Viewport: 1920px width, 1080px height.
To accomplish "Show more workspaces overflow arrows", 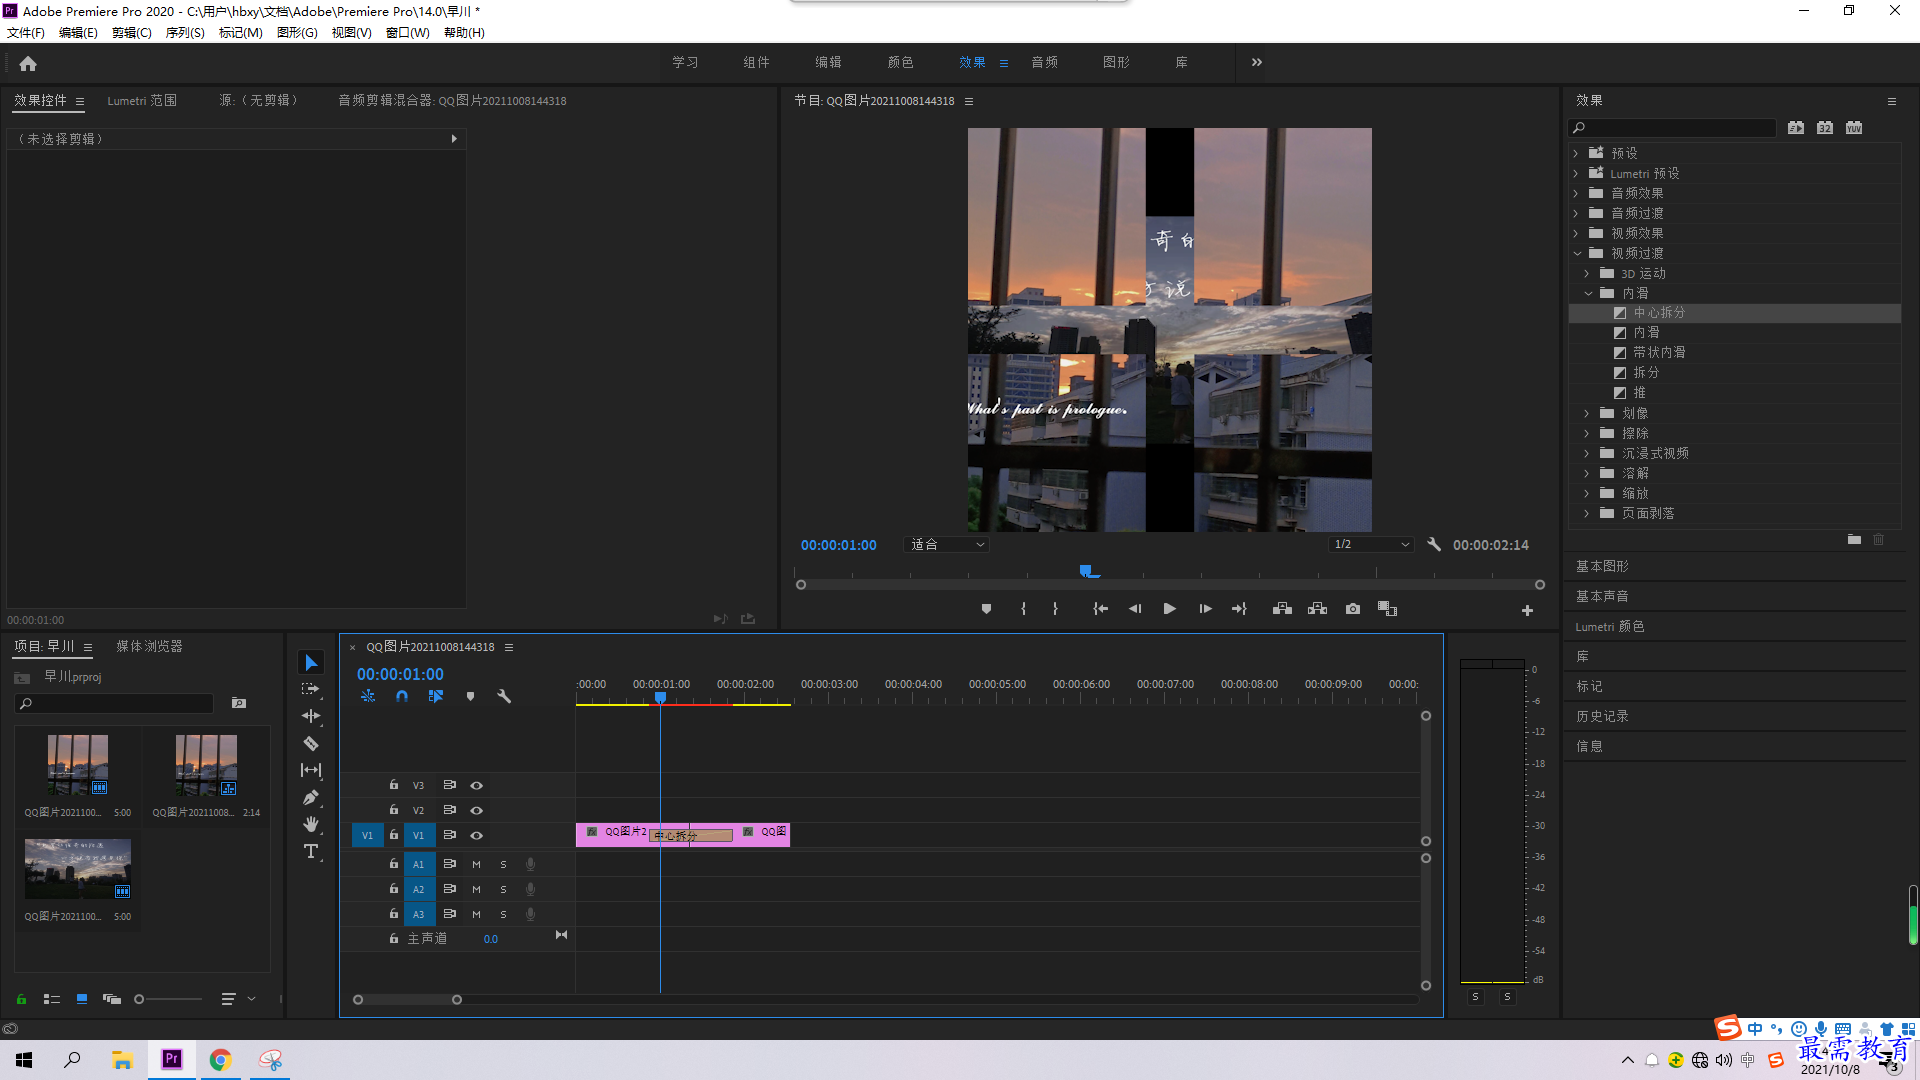I will pos(1257,63).
